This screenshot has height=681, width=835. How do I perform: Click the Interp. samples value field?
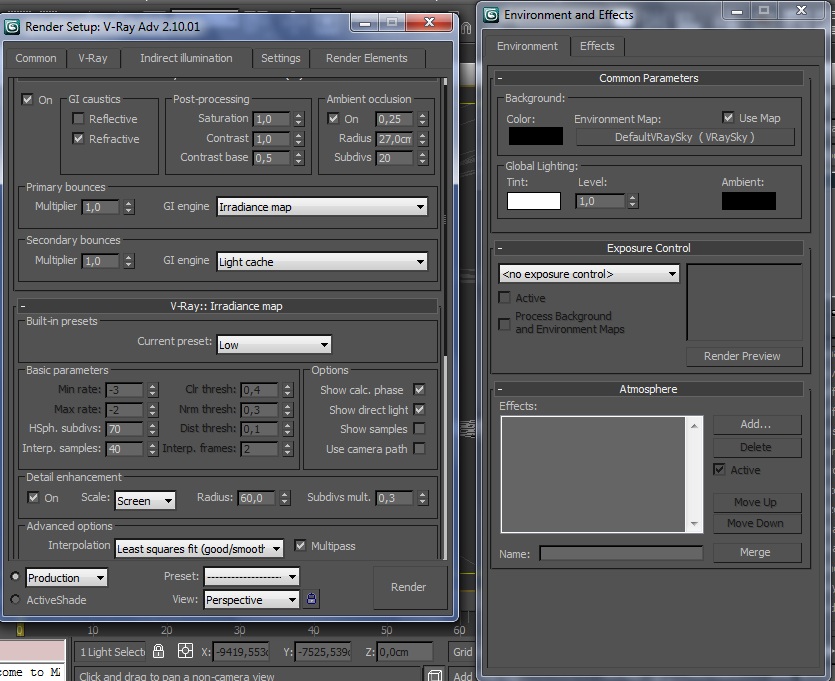click(125, 449)
